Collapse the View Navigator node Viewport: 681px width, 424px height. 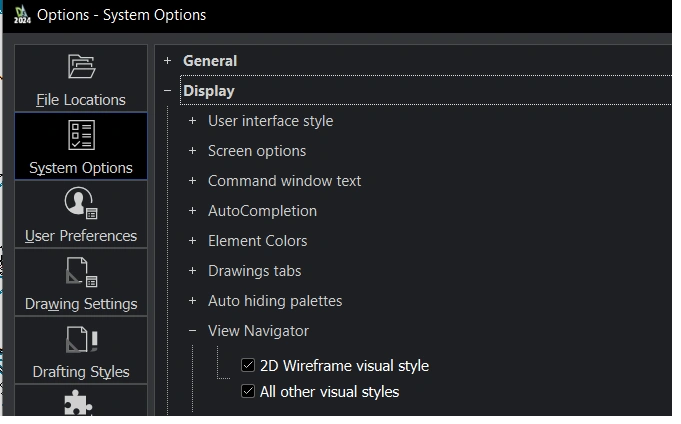tap(192, 331)
